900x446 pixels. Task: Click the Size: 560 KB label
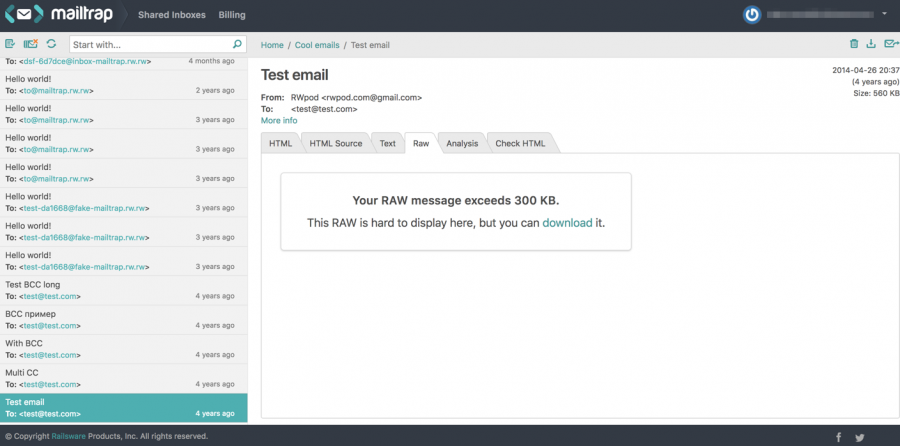(876, 93)
